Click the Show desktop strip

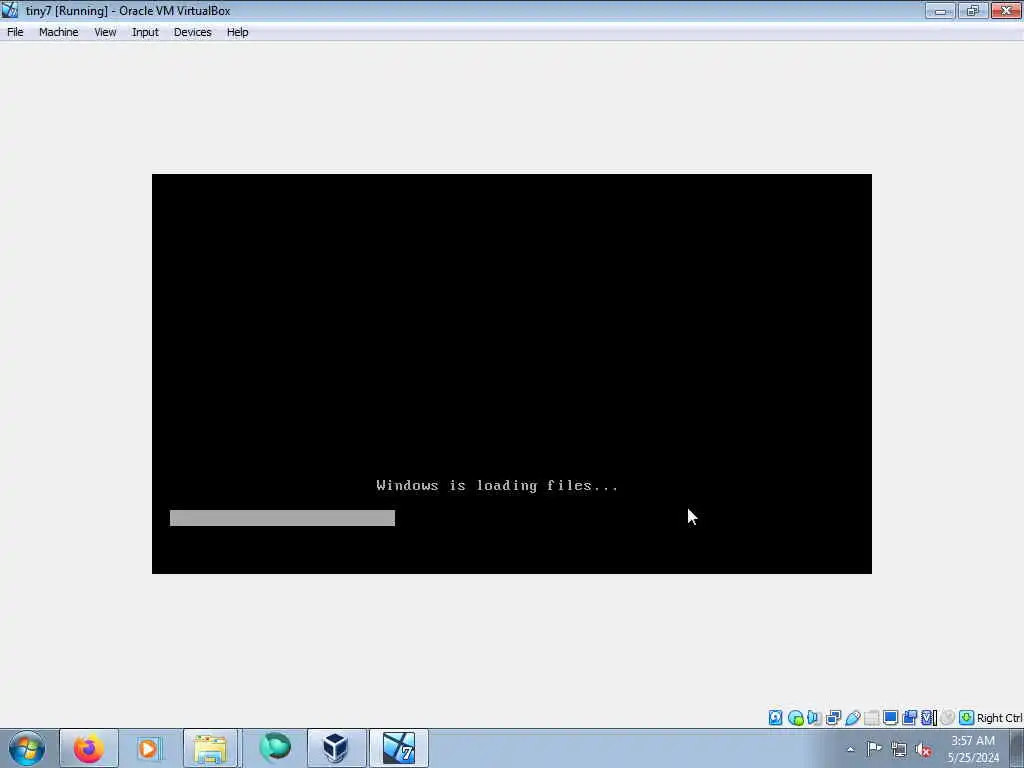pos(1017,749)
